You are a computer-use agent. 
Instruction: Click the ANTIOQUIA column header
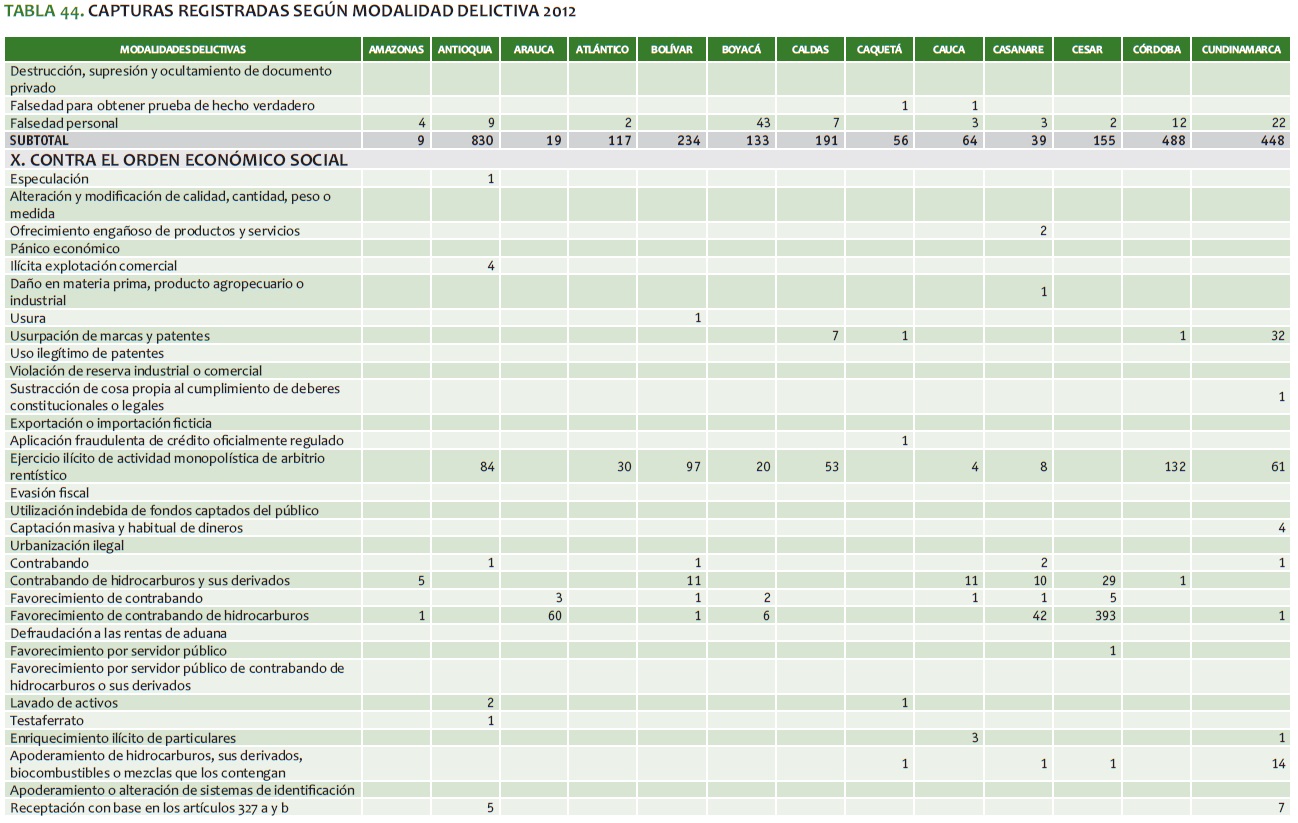click(465, 49)
